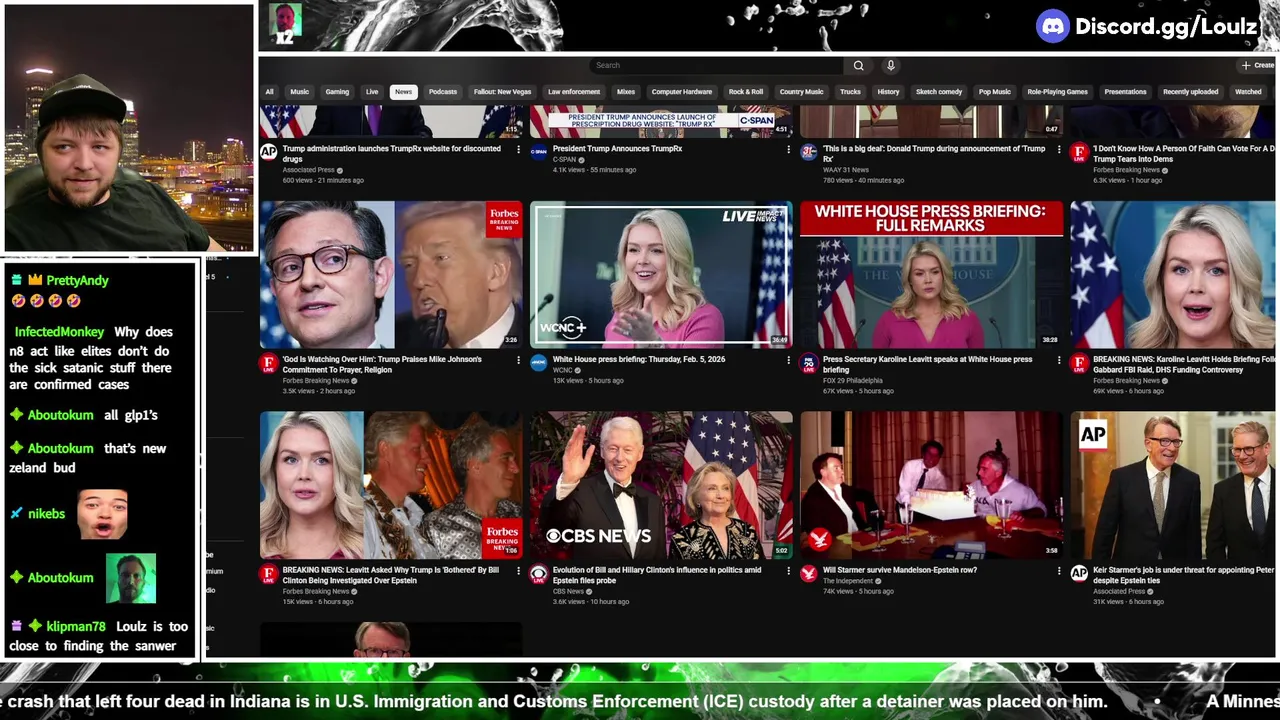Click AP avatar on Keir Starmer video
1280x720 pixels.
pyautogui.click(x=1078, y=574)
